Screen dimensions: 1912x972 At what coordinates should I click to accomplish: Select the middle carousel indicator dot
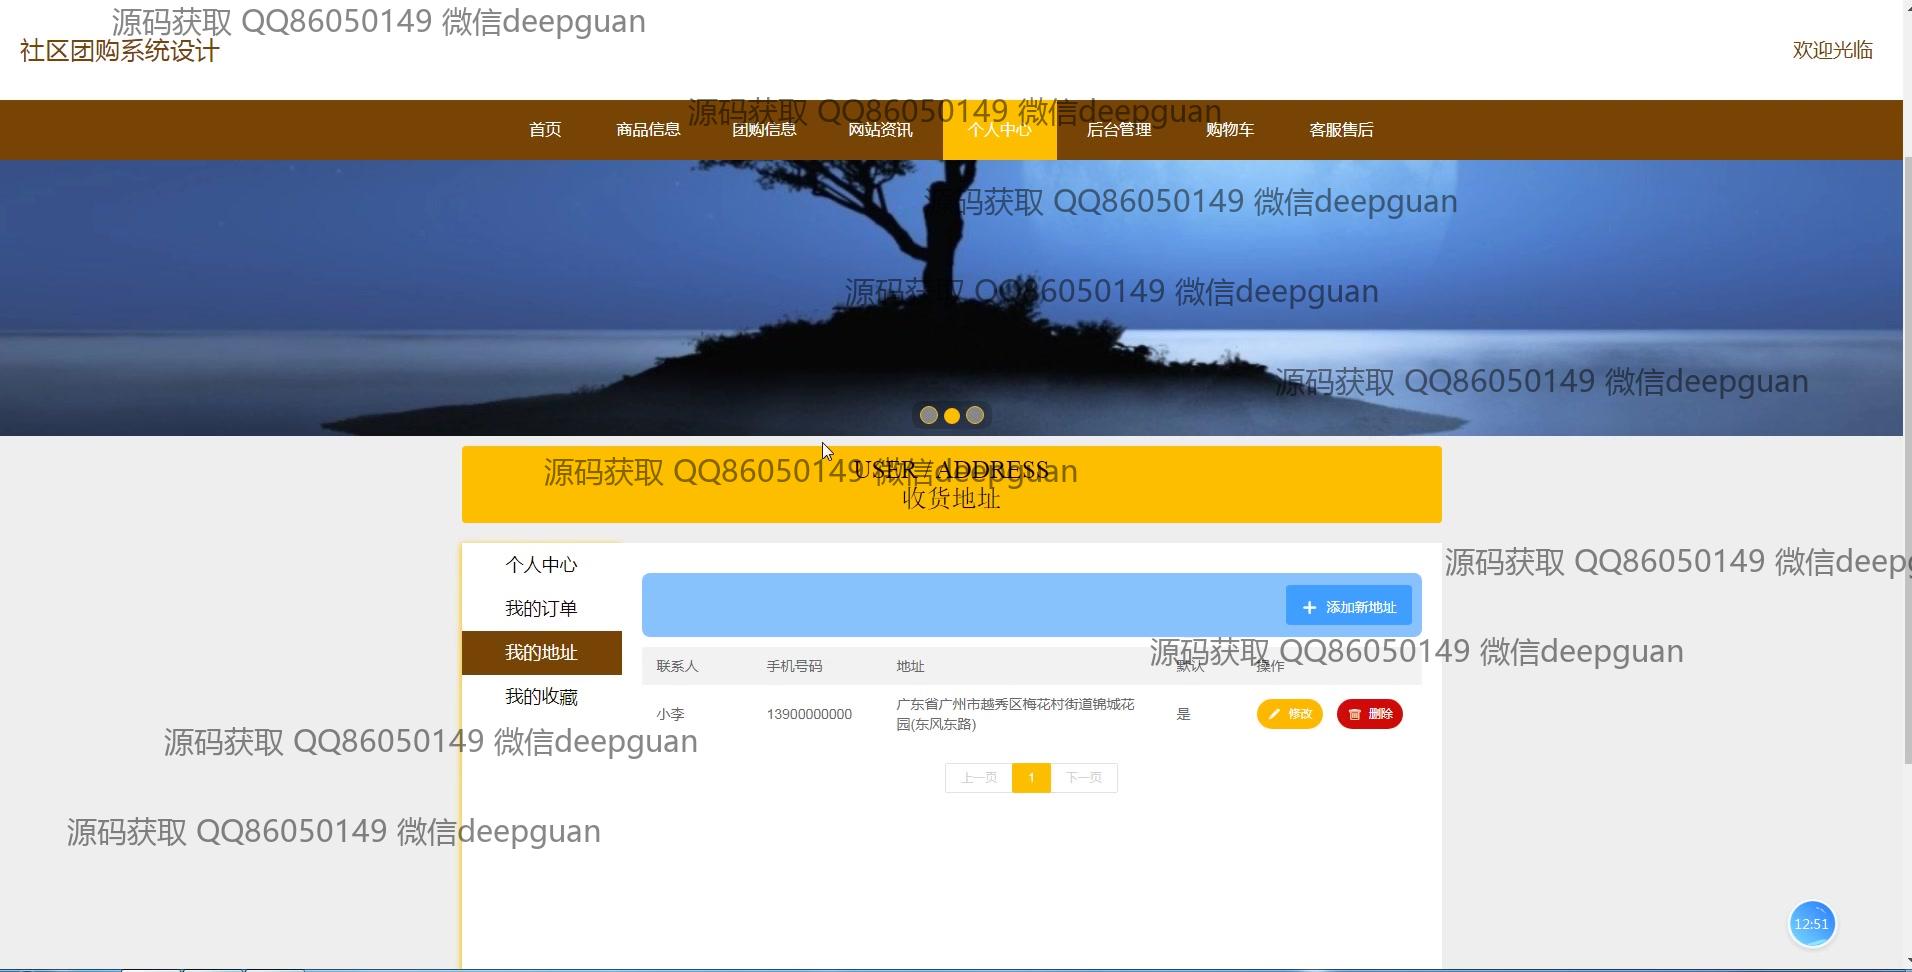pos(952,416)
